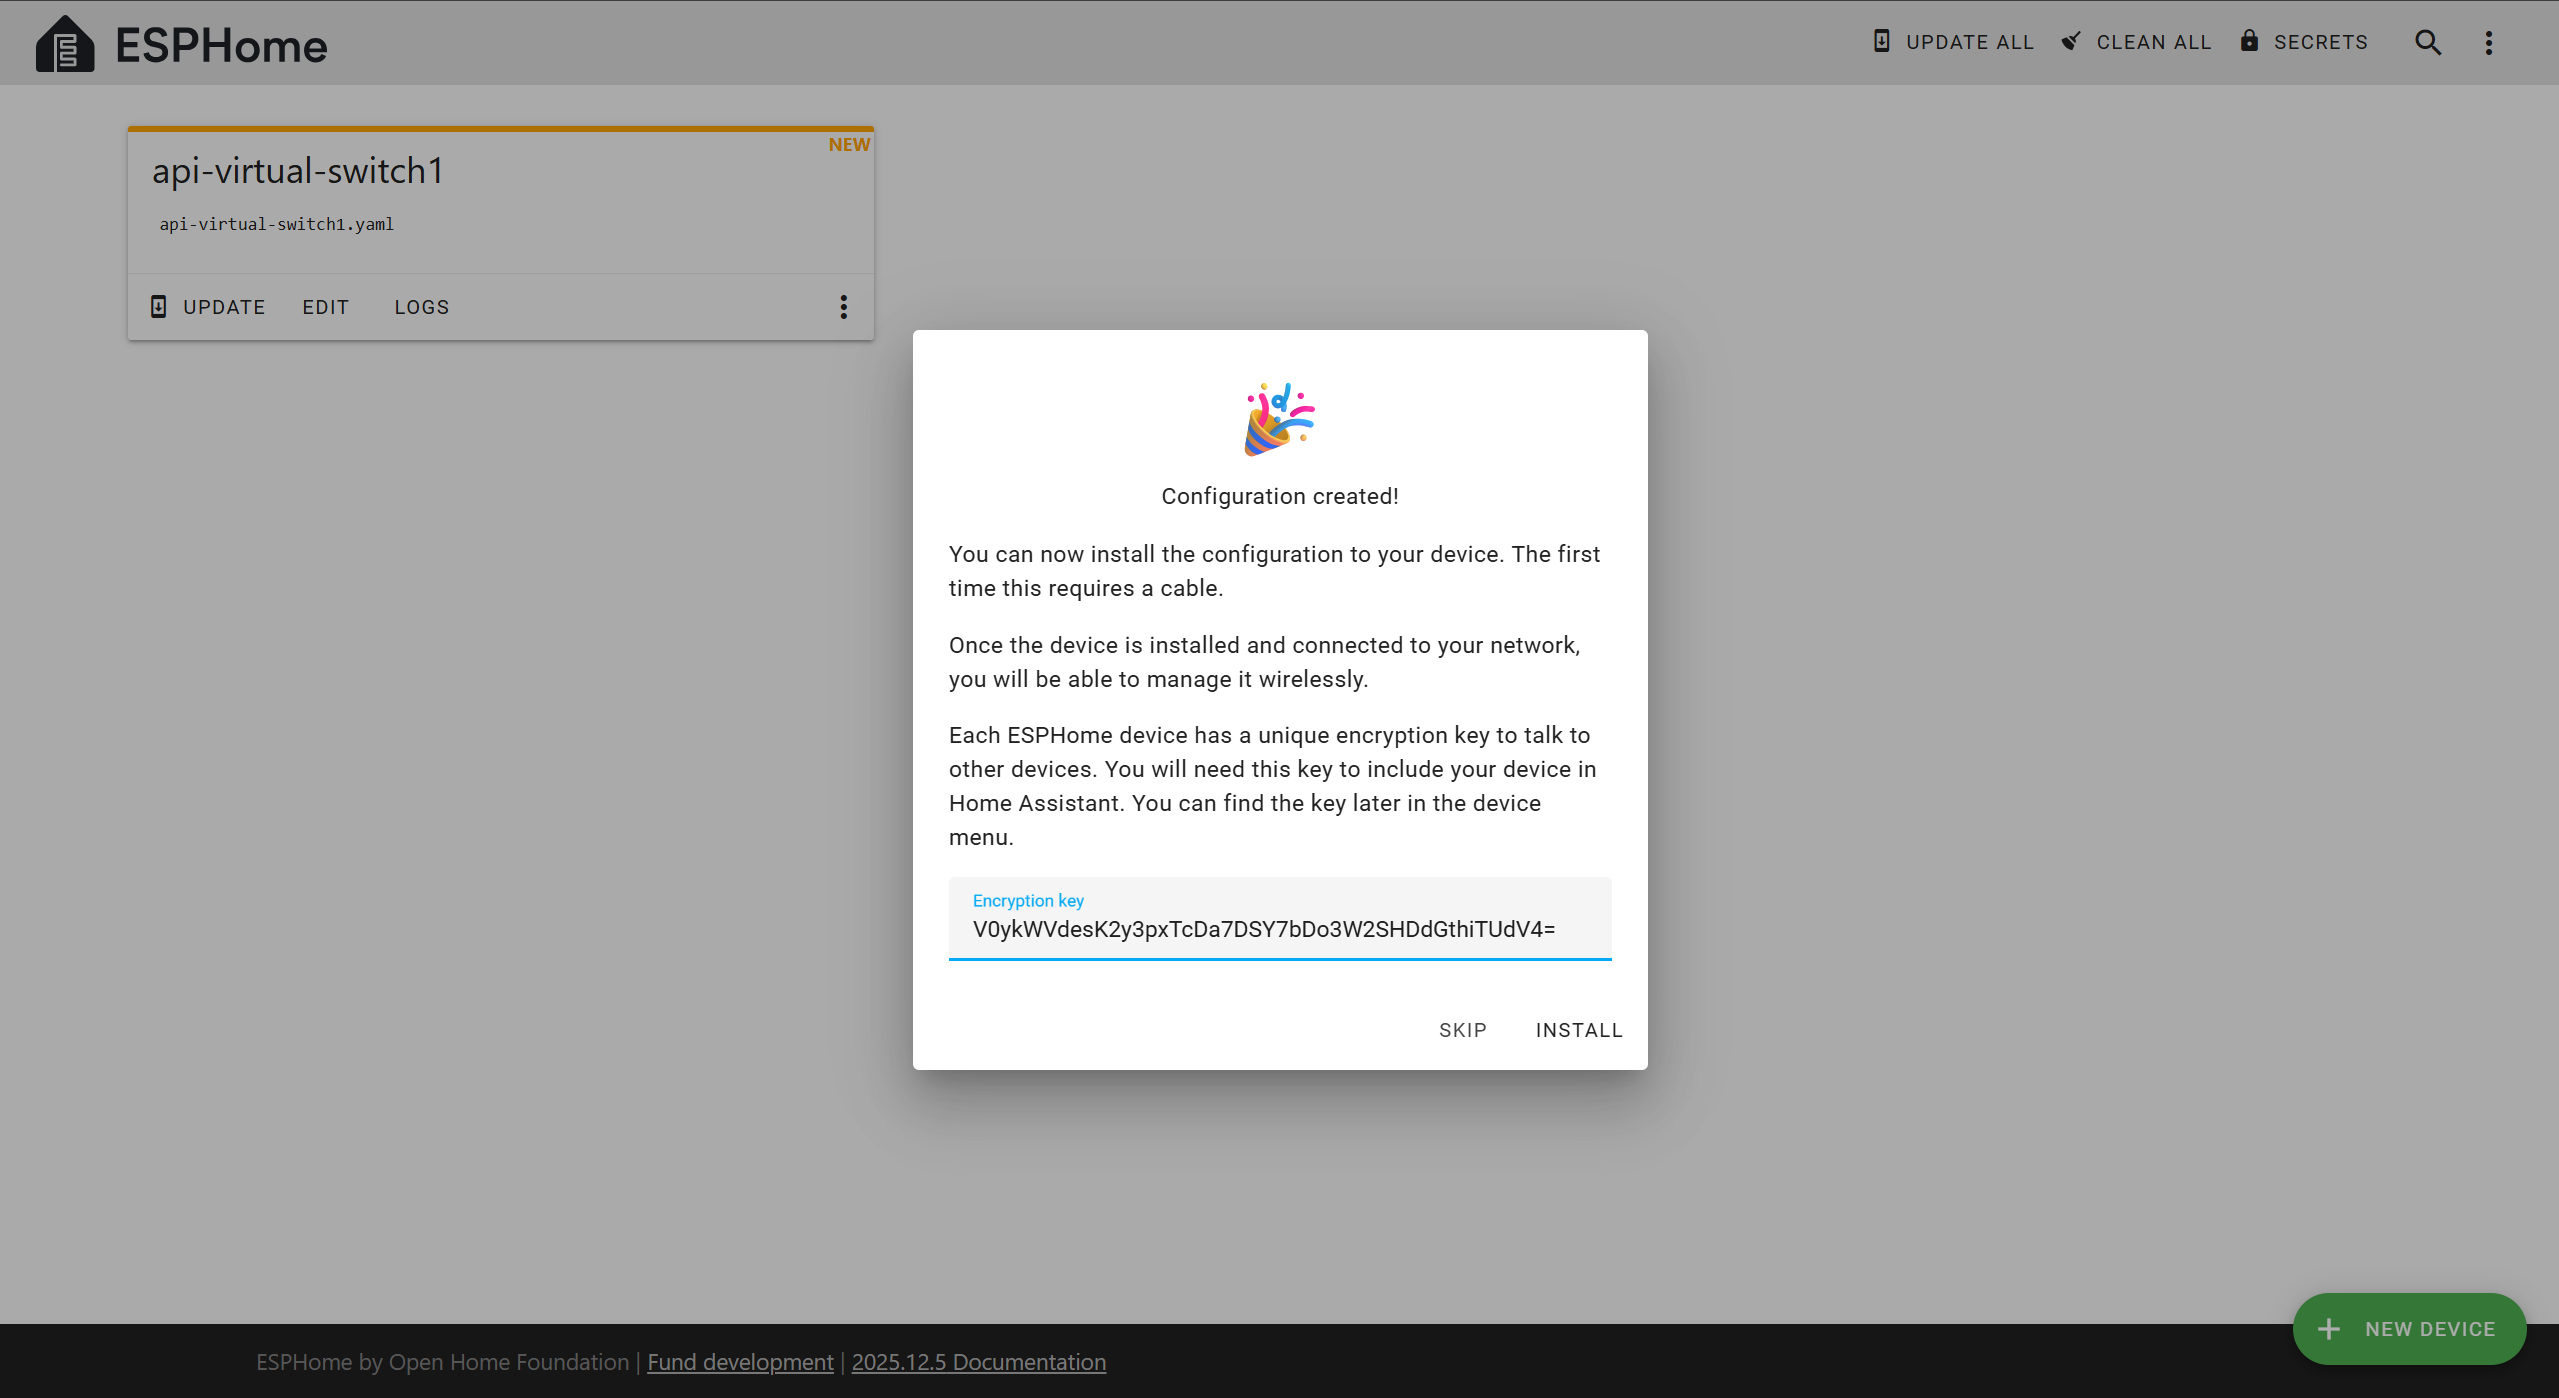Open search with the magnifier icon
2559x1398 pixels.
click(x=2428, y=42)
